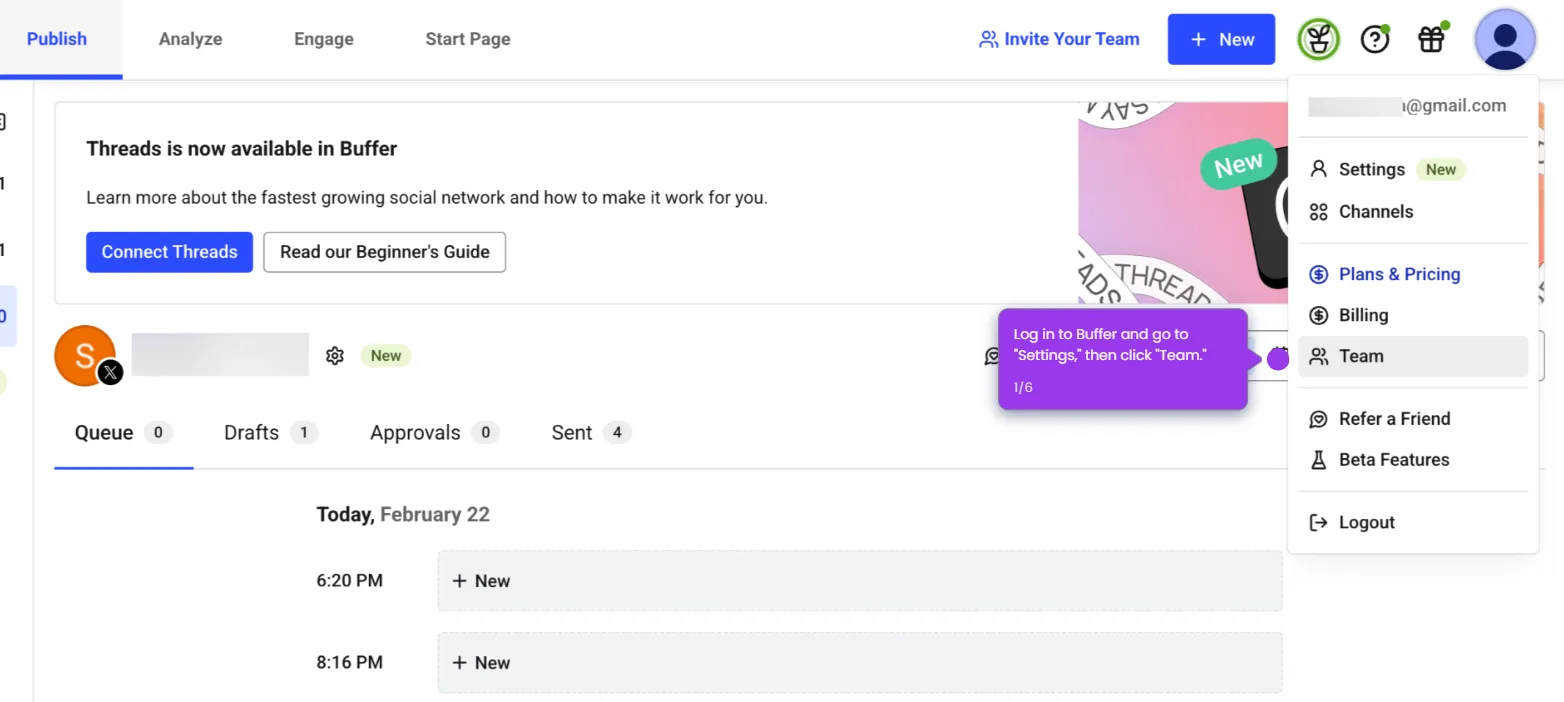Screen dimensions: 1564x702
Task: Add new post at 8:16 PM slot
Action: (860, 662)
